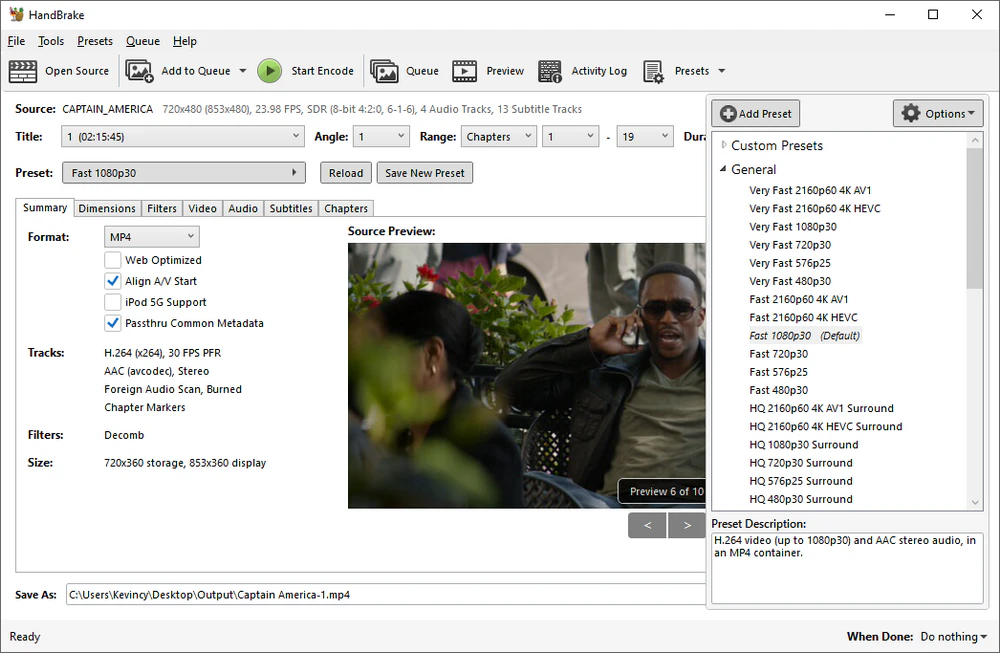Switch to the Subtitles tab
1000x653 pixels.
pos(291,209)
